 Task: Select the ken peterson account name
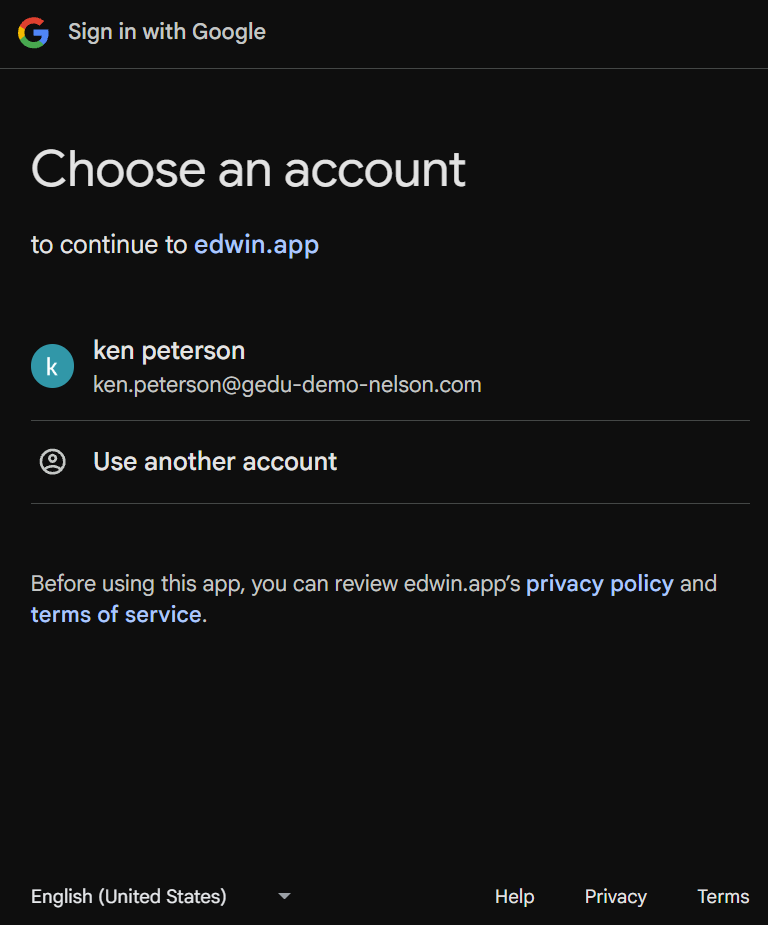tap(169, 351)
